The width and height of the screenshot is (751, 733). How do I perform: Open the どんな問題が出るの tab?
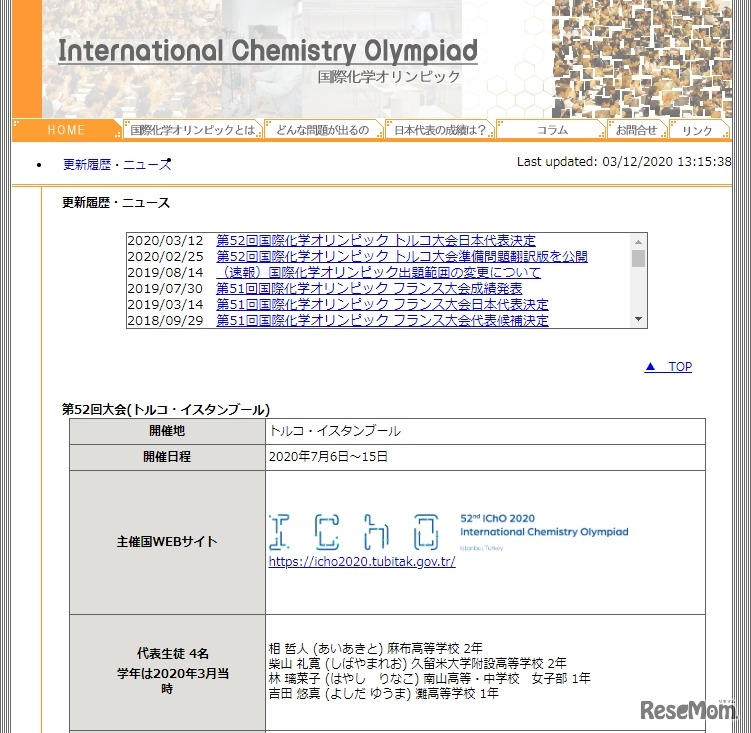pyautogui.click(x=323, y=130)
